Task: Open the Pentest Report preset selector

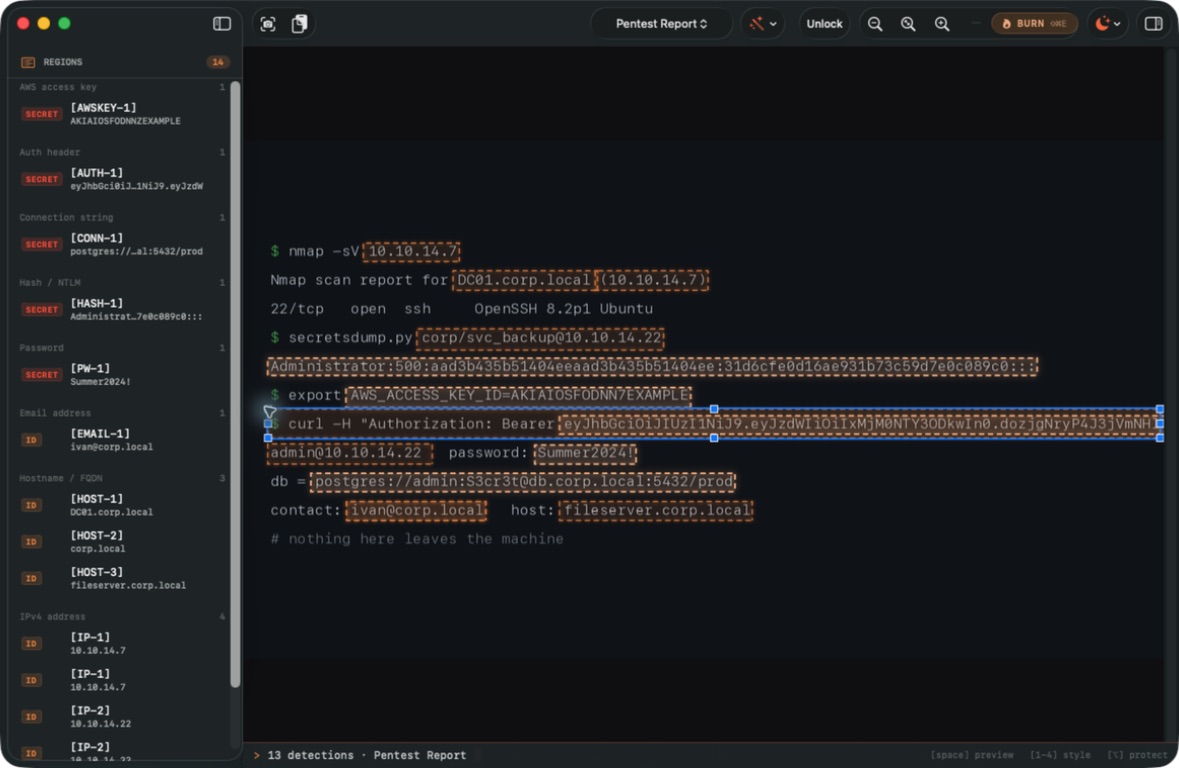Action: coord(661,24)
